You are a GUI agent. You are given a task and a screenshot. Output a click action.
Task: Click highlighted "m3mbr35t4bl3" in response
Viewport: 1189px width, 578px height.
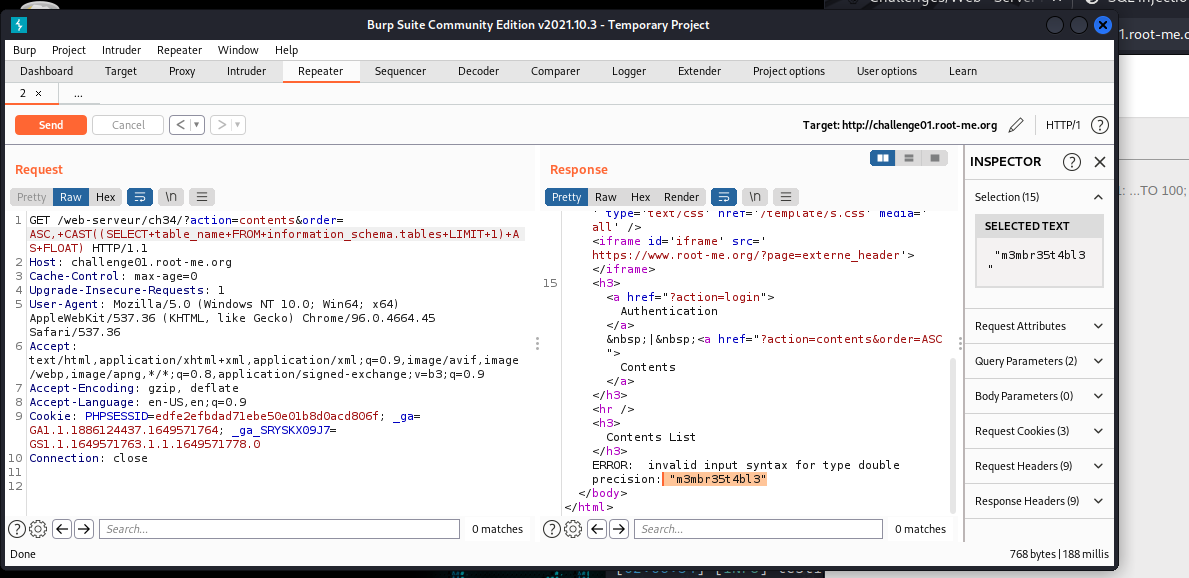click(717, 479)
